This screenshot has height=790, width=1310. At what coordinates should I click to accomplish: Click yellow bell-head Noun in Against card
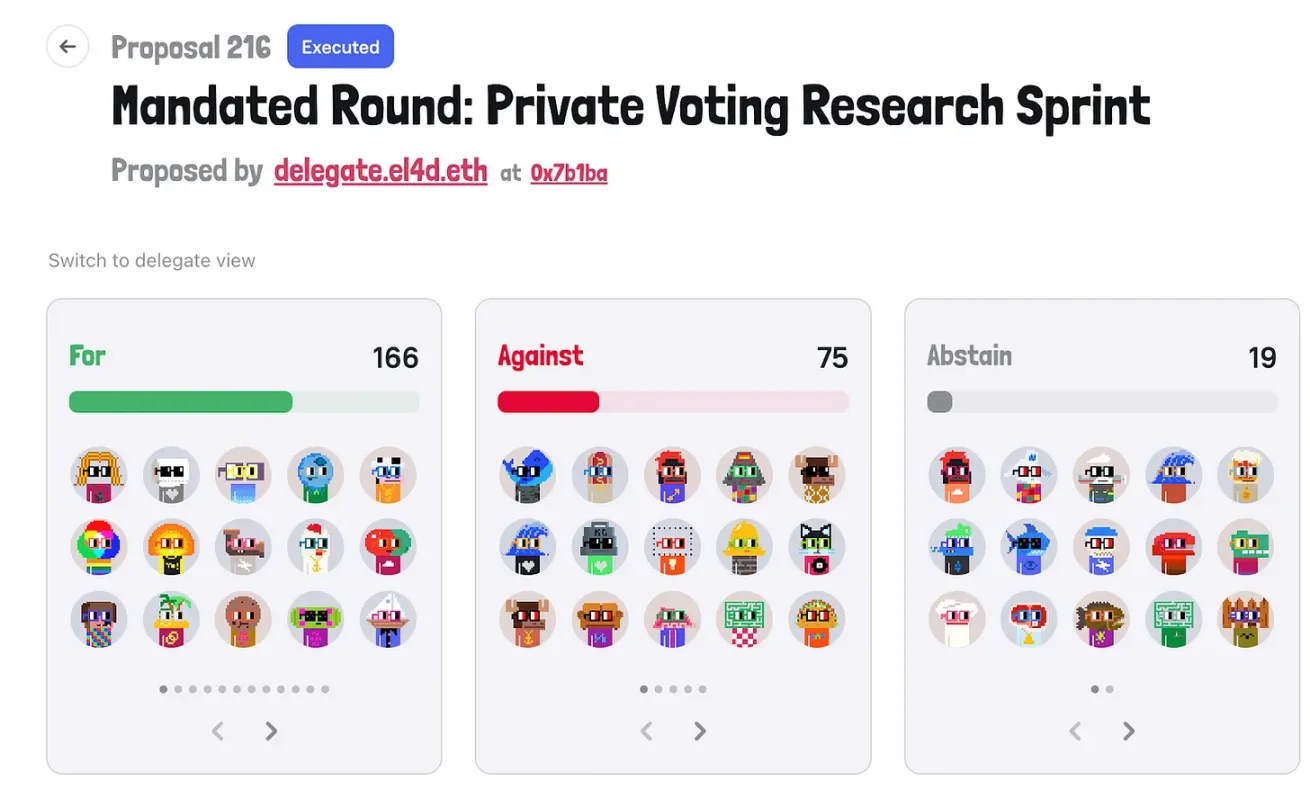click(x=744, y=546)
